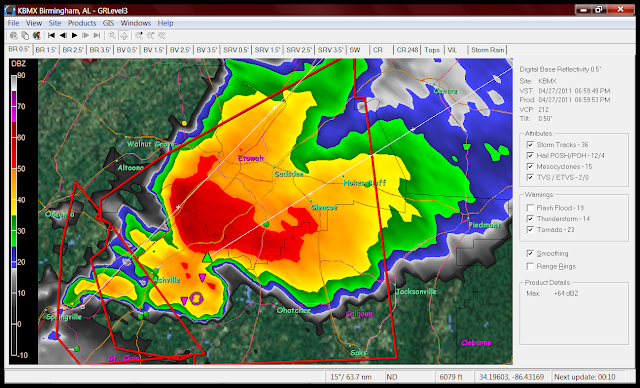Click the 6079 ft status bar field

coord(451,377)
